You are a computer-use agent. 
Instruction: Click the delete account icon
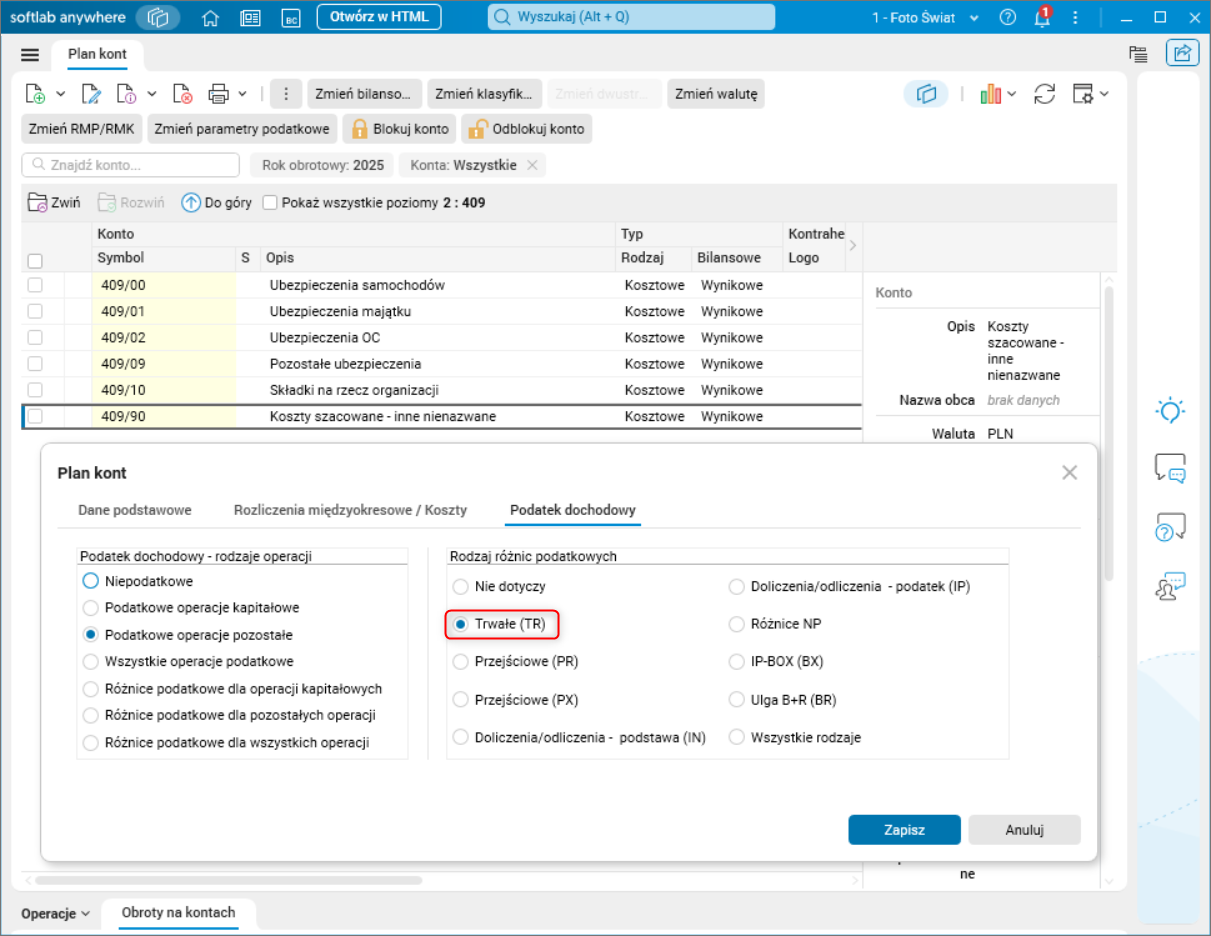[182, 94]
